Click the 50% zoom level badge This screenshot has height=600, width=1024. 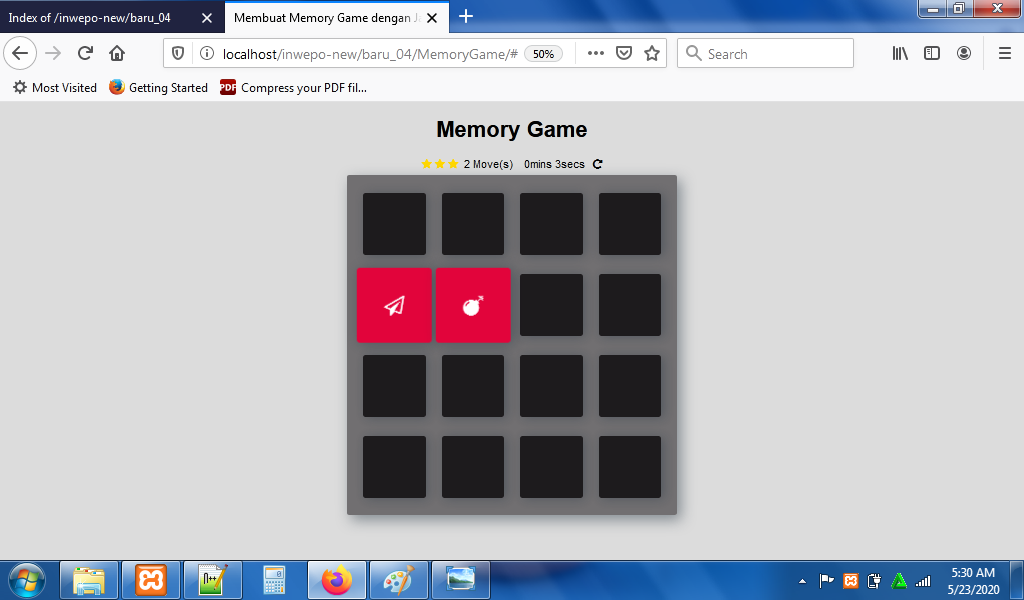(543, 54)
